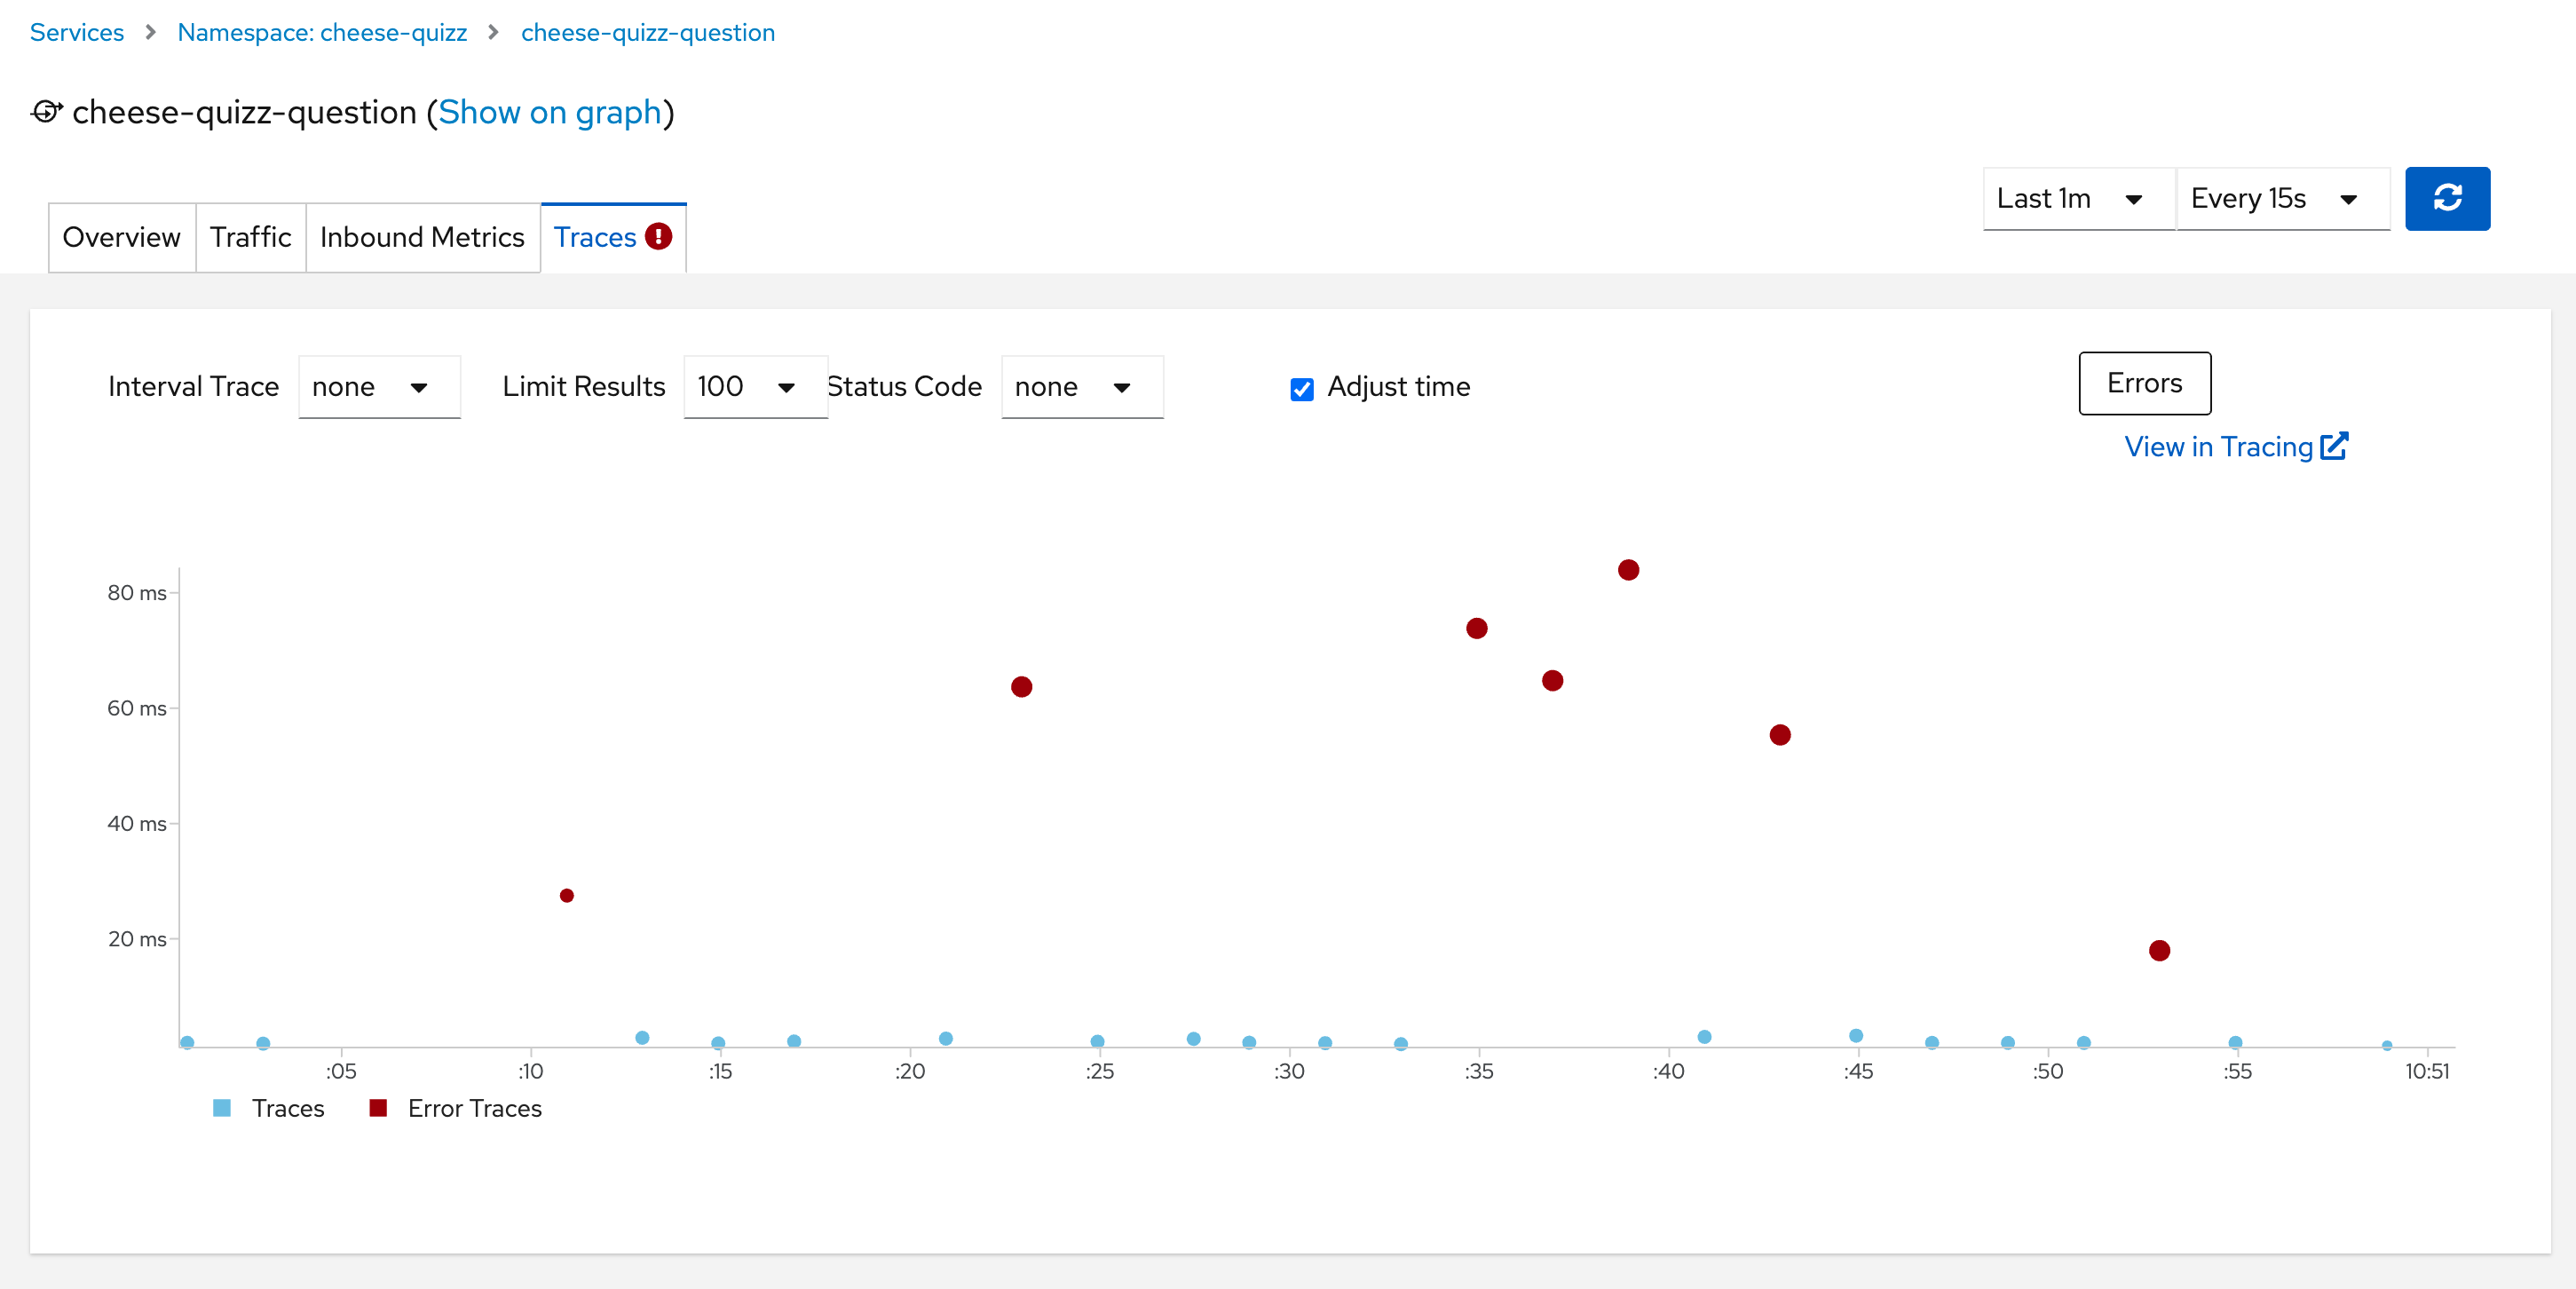Click the red Error Traces legend swatch
Image resolution: width=2576 pixels, height=1289 pixels.
tap(378, 1108)
